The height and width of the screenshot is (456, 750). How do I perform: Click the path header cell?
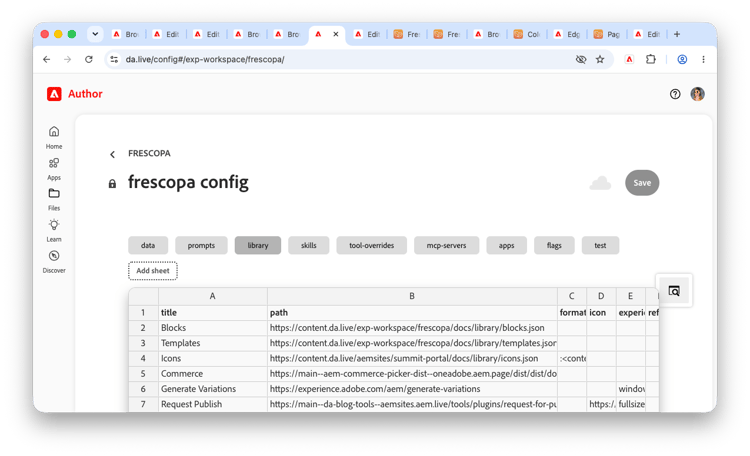tap(412, 312)
